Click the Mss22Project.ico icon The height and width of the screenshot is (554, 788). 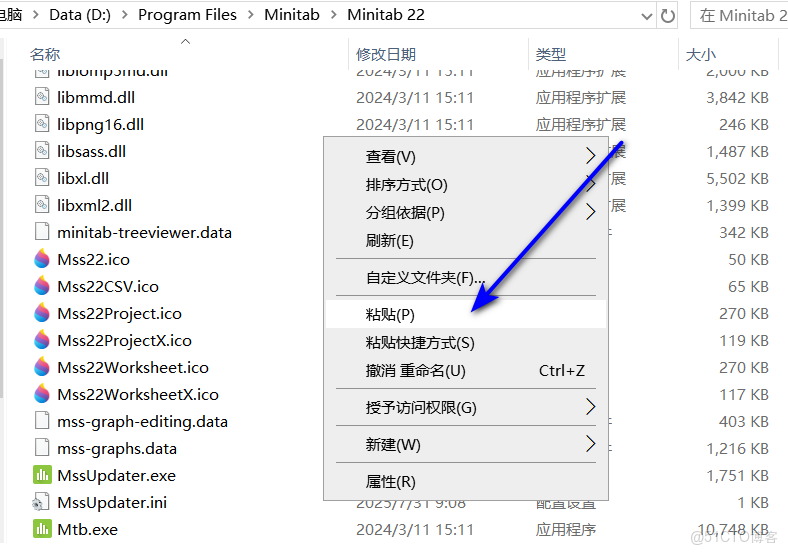[42, 313]
